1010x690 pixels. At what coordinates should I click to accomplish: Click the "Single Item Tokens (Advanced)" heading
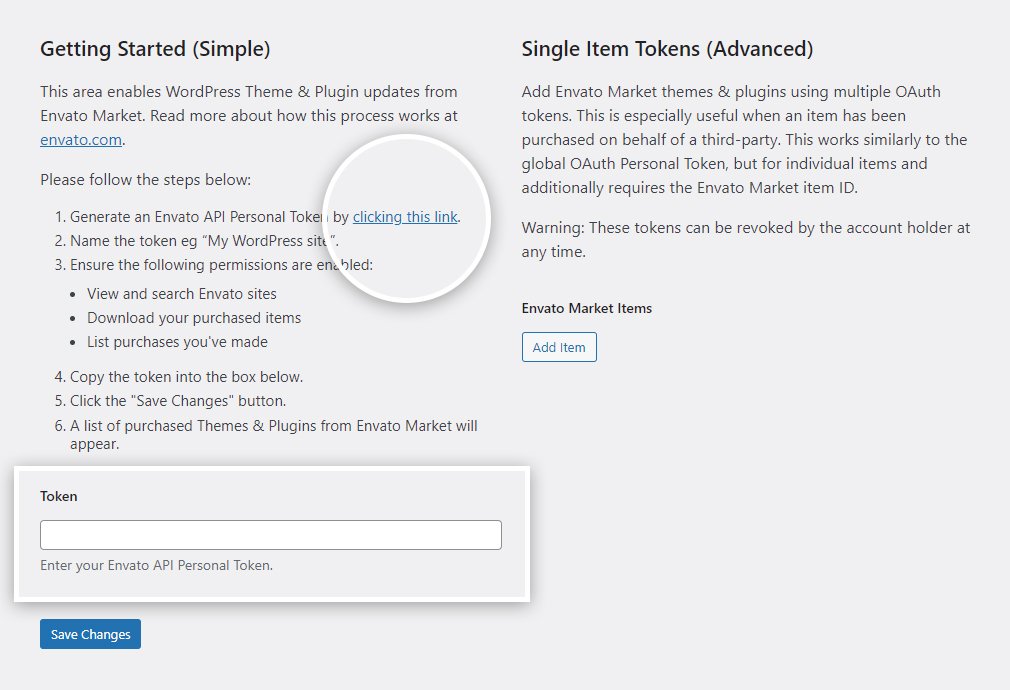tap(667, 49)
